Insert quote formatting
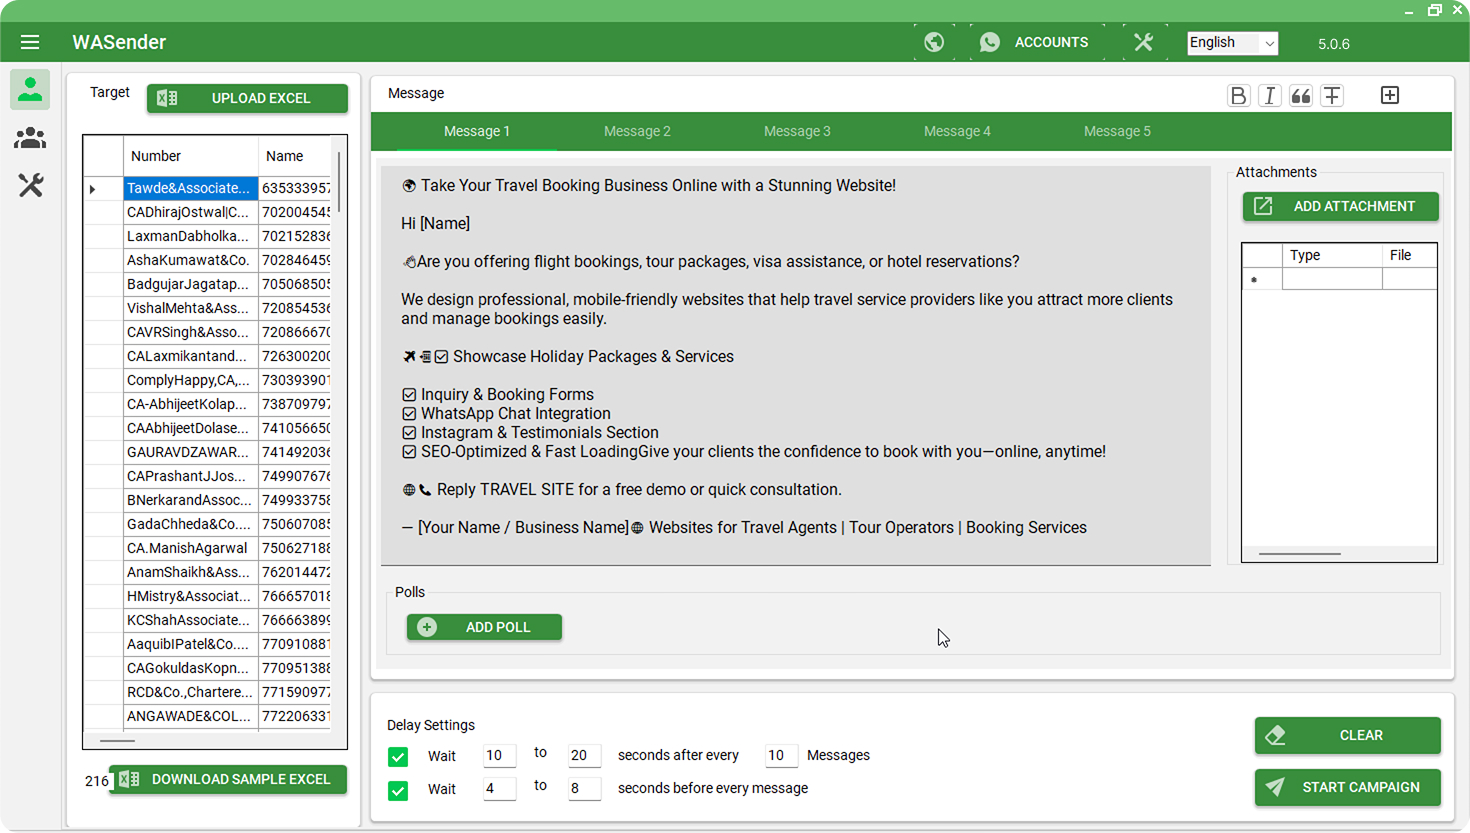 click(x=1300, y=95)
